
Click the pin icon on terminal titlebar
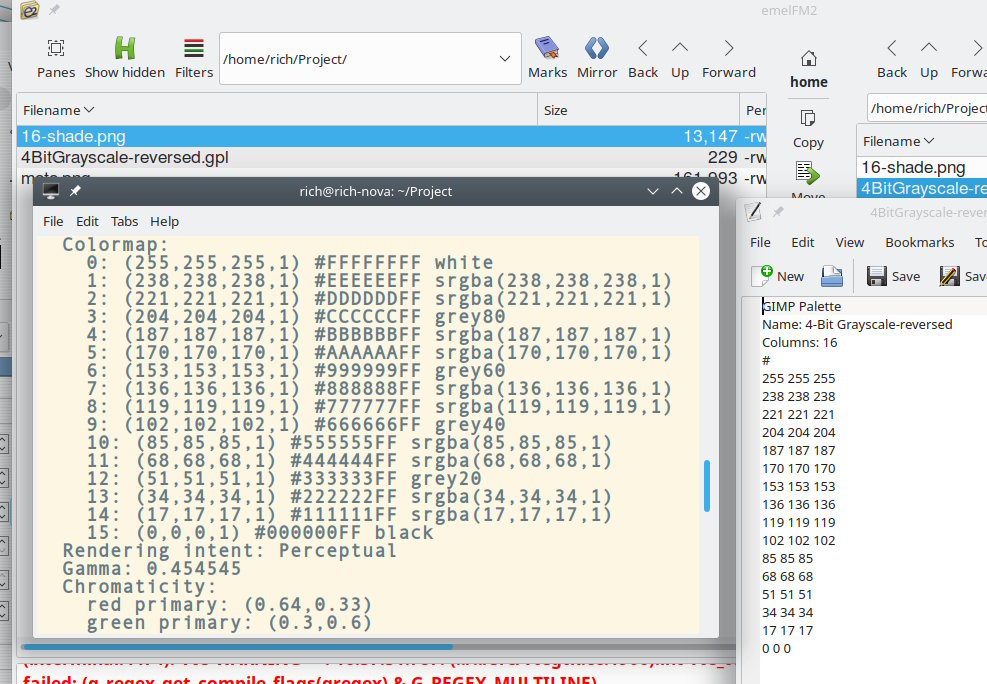tap(75, 191)
